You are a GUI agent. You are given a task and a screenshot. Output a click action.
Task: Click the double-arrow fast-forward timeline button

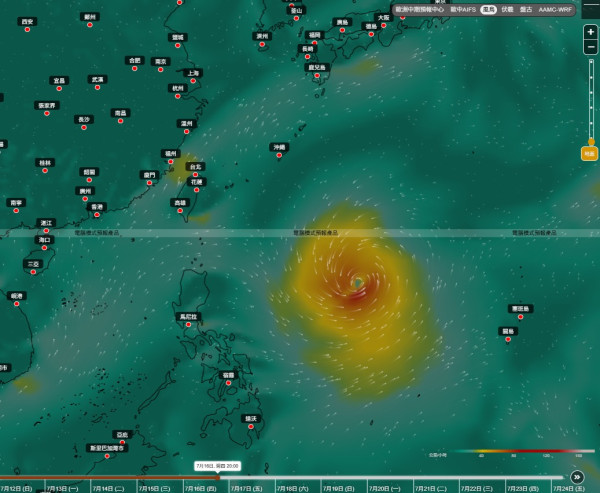577,477
